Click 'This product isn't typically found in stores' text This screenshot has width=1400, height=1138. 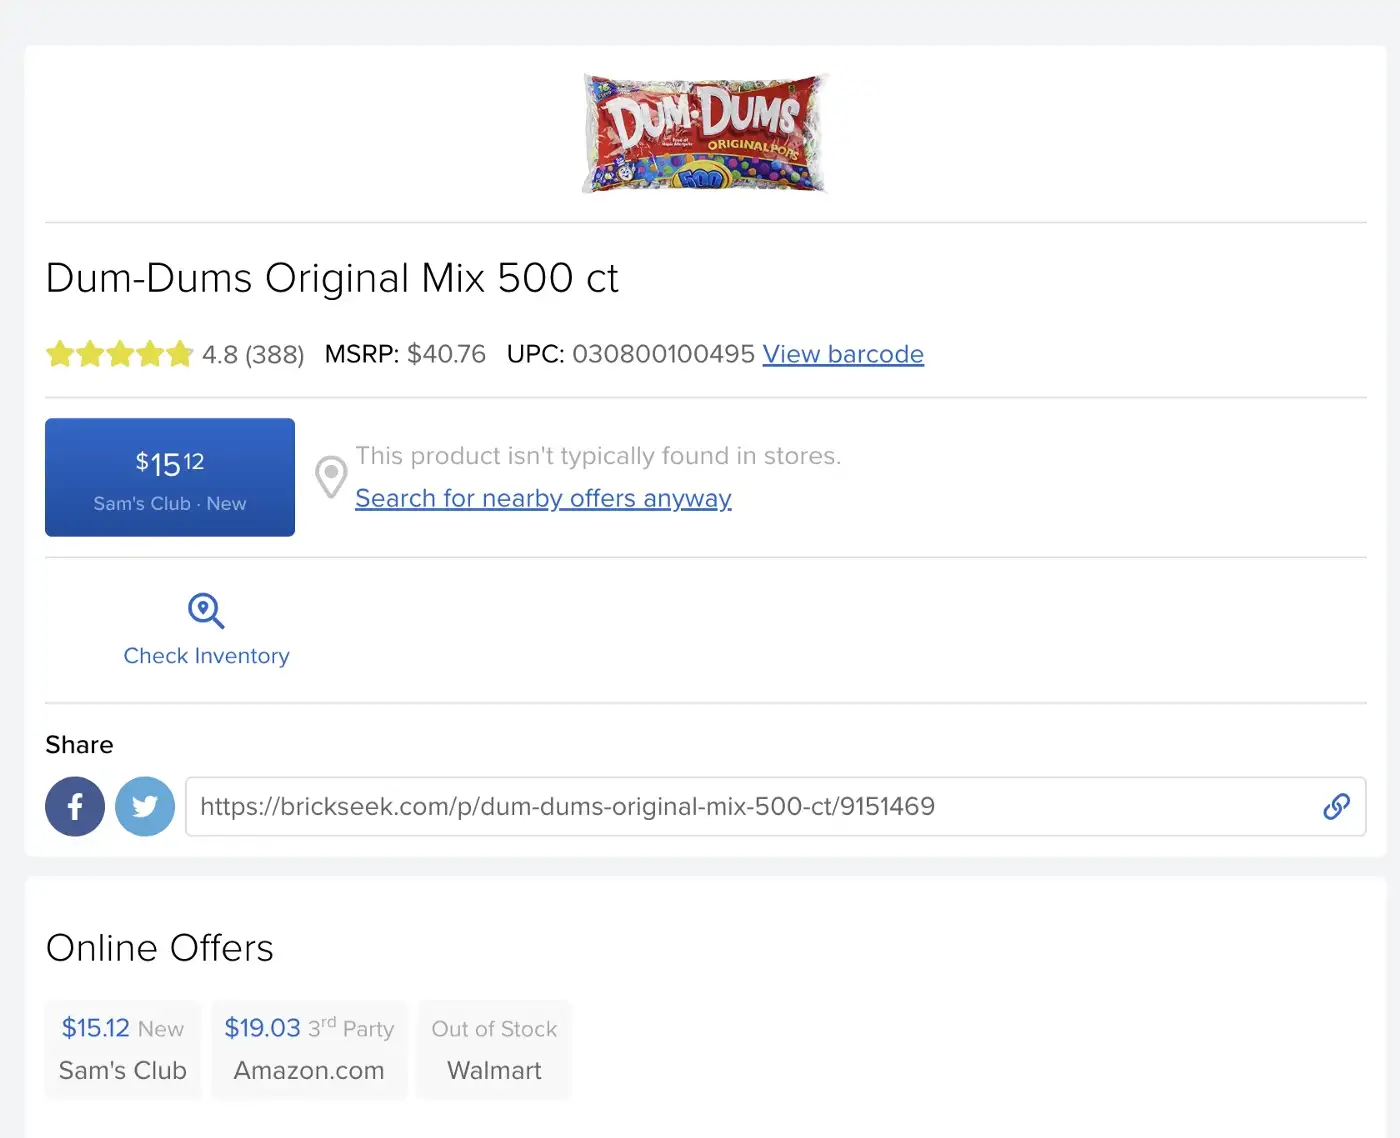(x=598, y=456)
